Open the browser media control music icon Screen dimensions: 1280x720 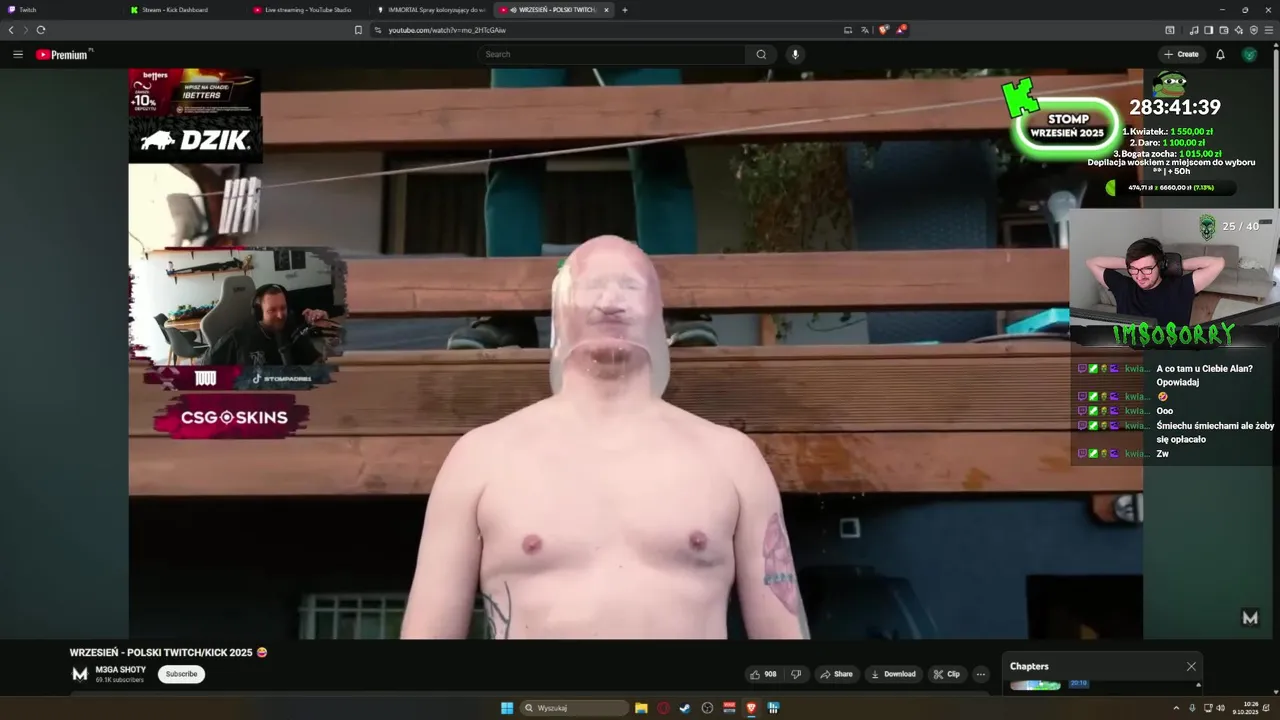coord(1194,30)
